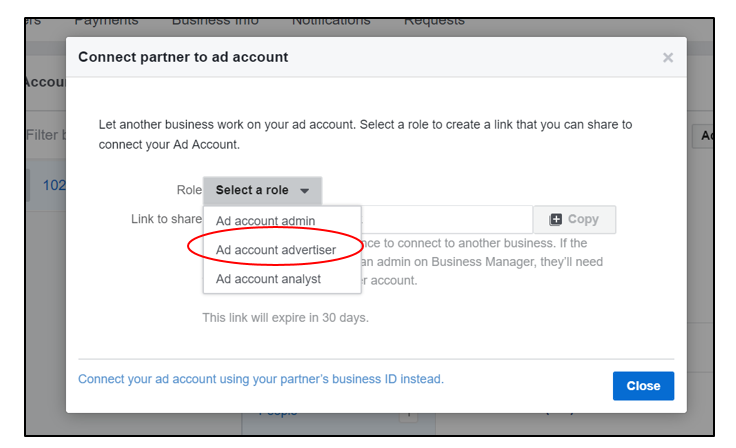Viewport: 736px width, 448px height.
Task: Click the Filter field behind the dialog
Action: pyautogui.click(x=45, y=134)
